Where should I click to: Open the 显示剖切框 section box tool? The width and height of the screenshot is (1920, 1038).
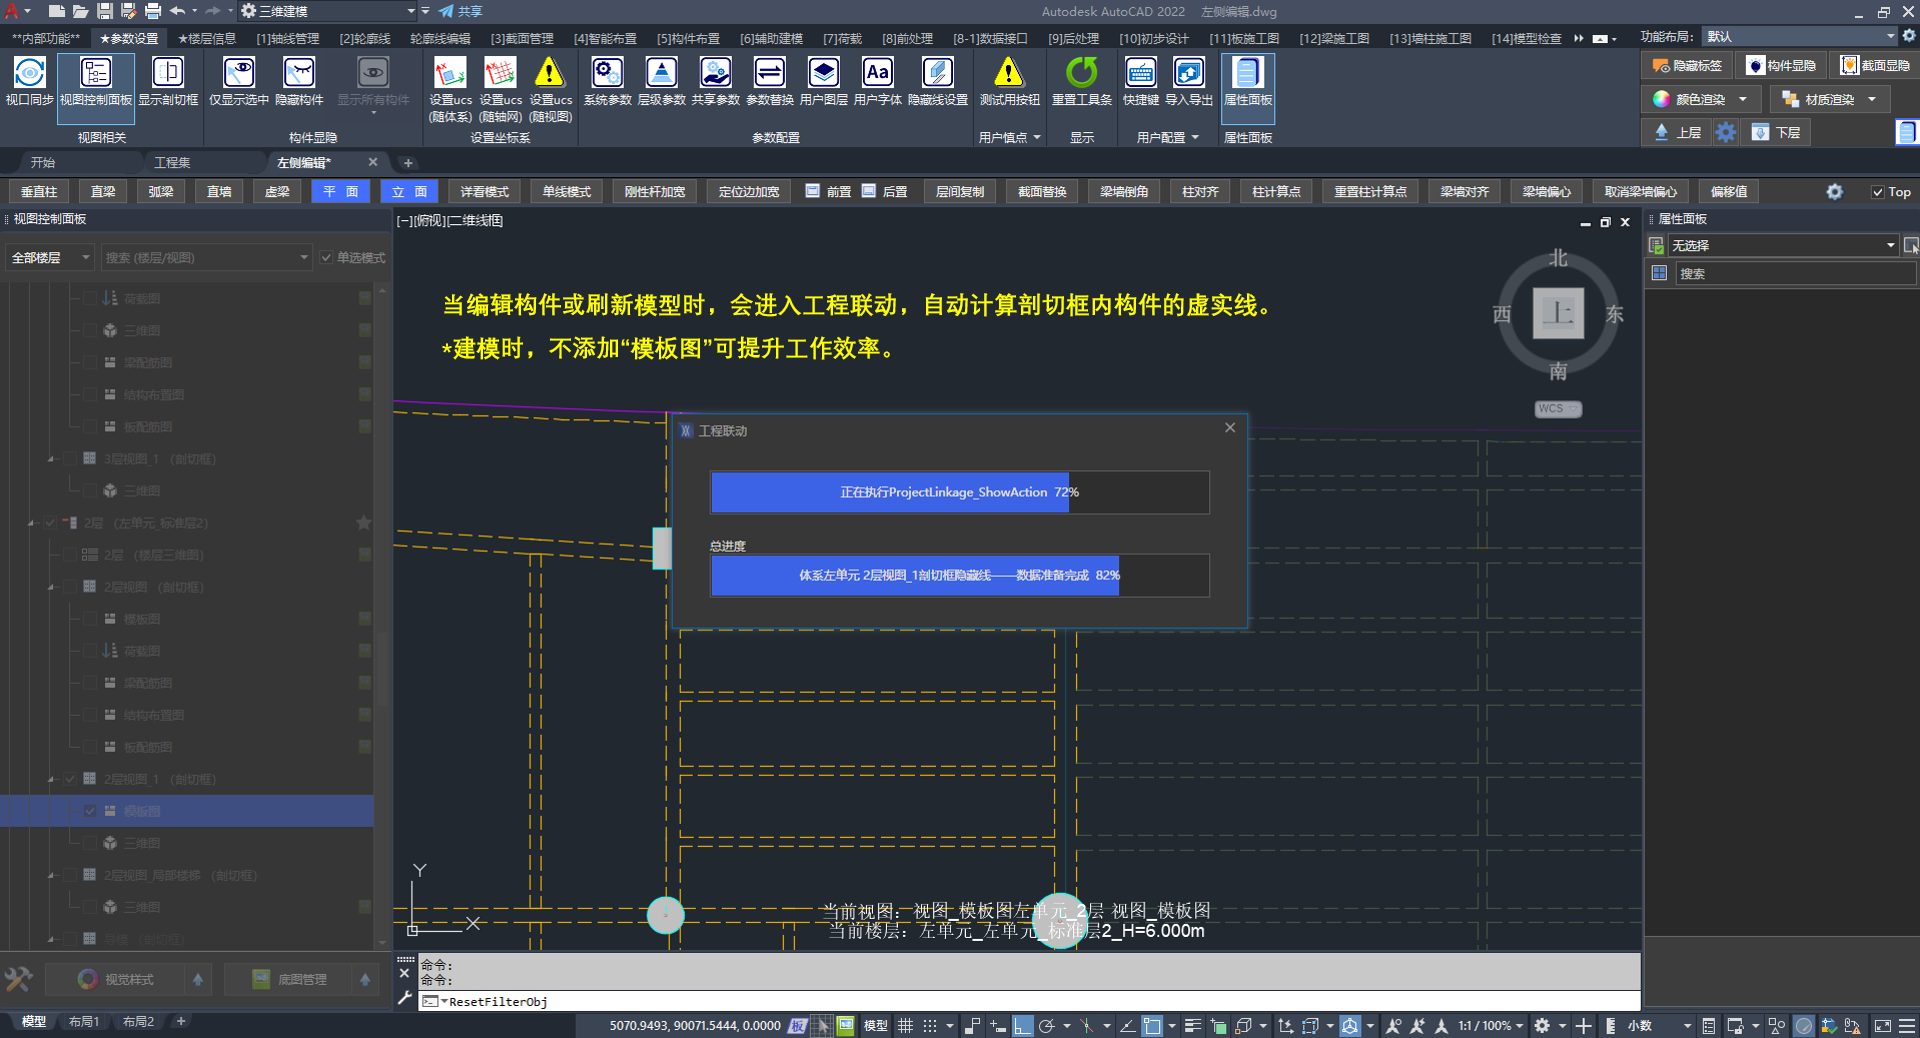167,81
